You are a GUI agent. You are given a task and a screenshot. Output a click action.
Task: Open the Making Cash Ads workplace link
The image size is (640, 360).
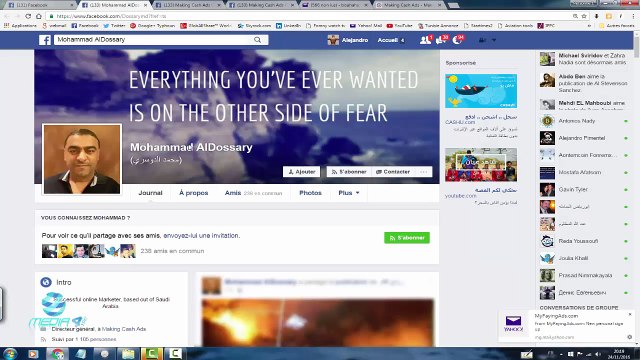[124, 329]
